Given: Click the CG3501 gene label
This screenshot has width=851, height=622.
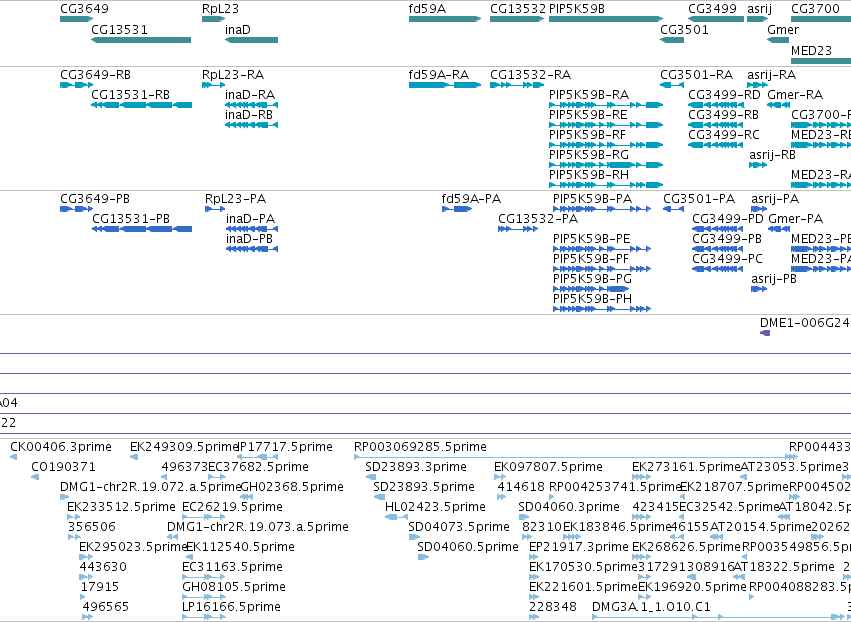Looking at the screenshot, I should (684, 29).
